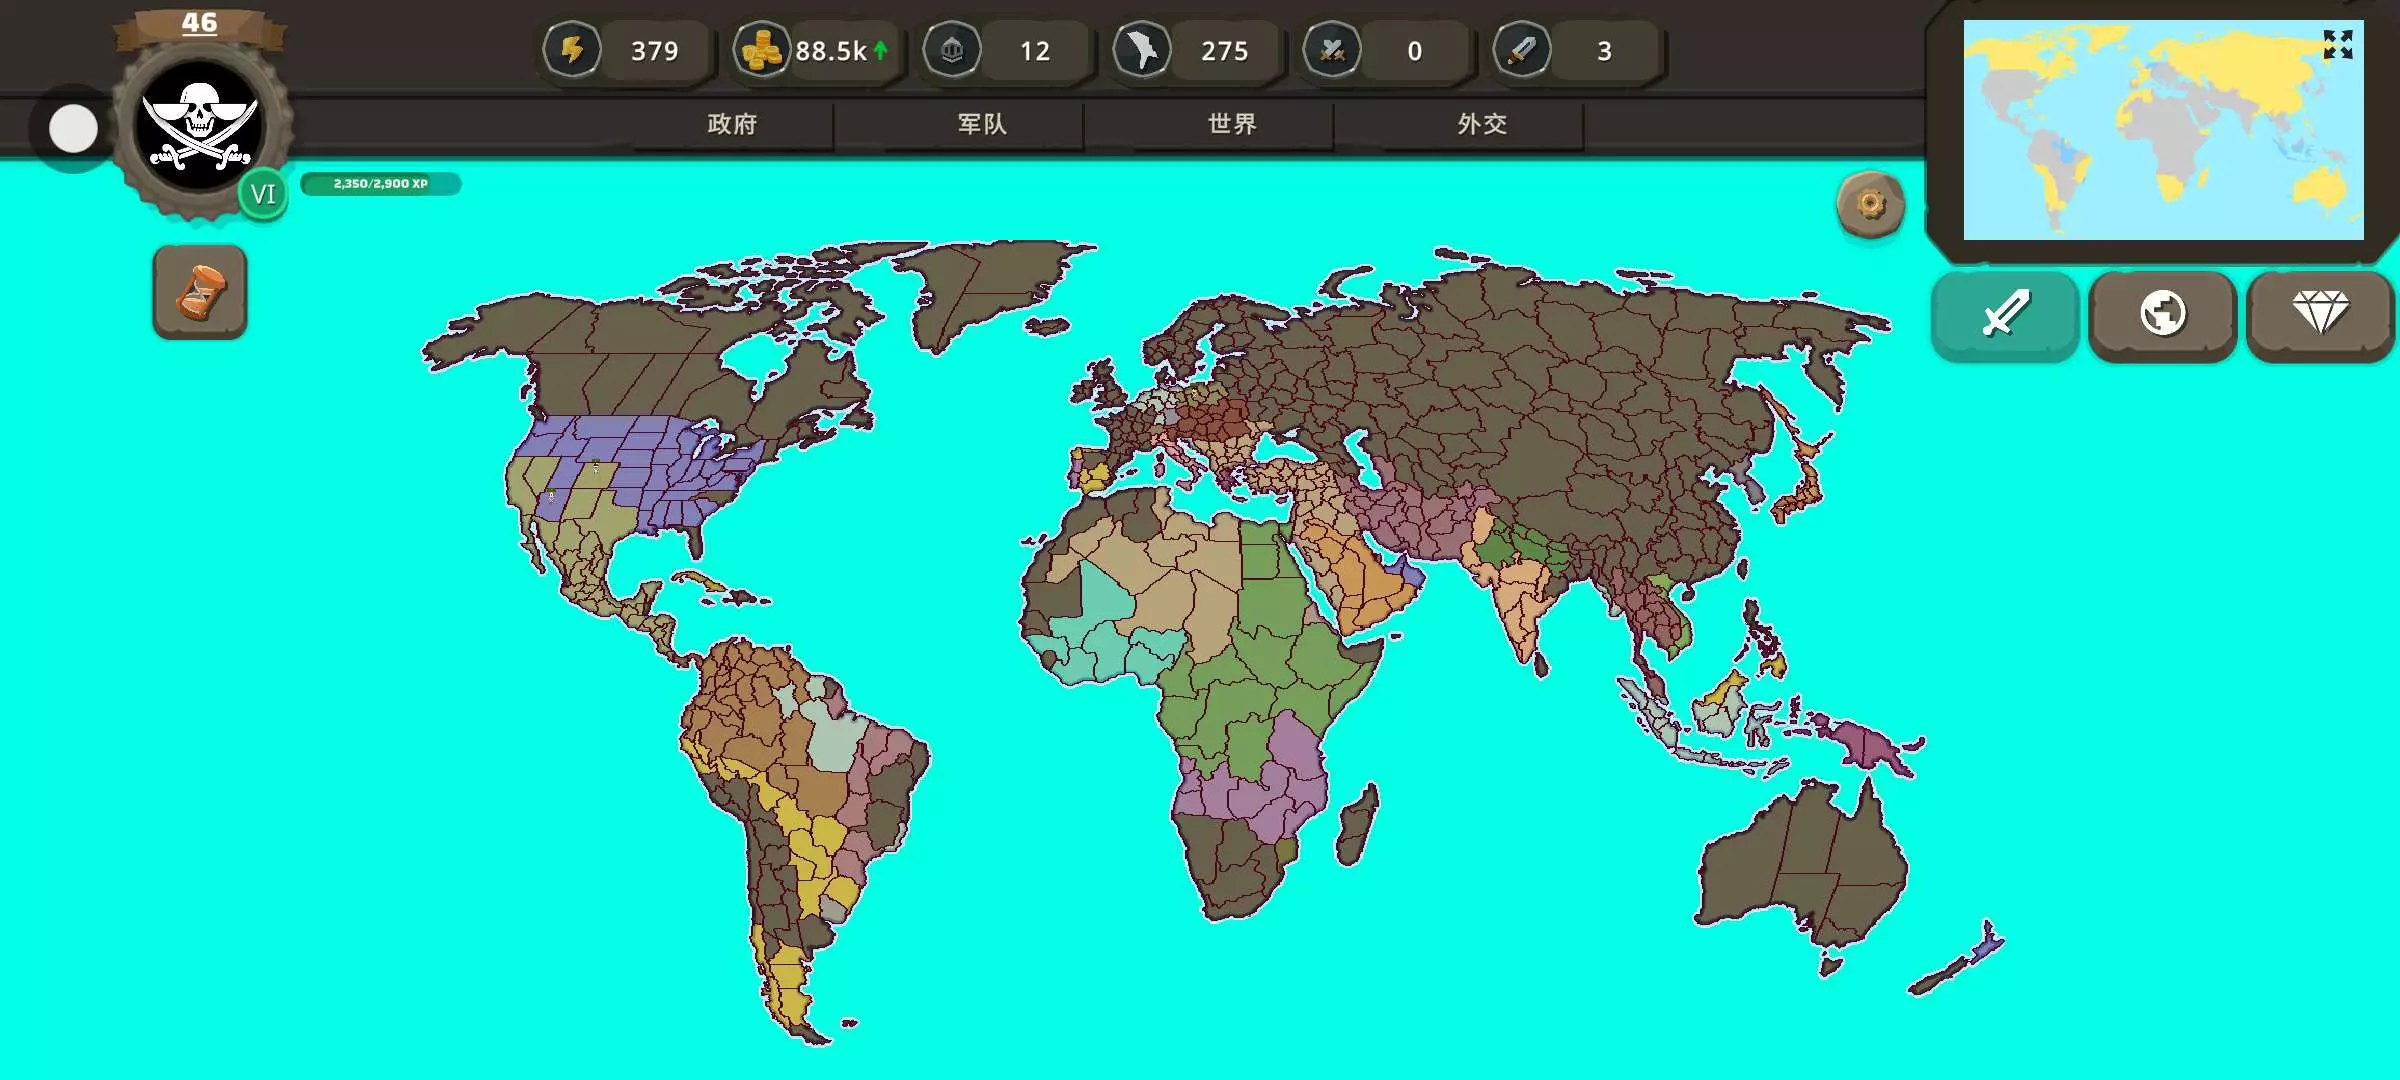This screenshot has height=1080, width=2400.
Task: Click the level VI rank badge
Action: [x=263, y=194]
